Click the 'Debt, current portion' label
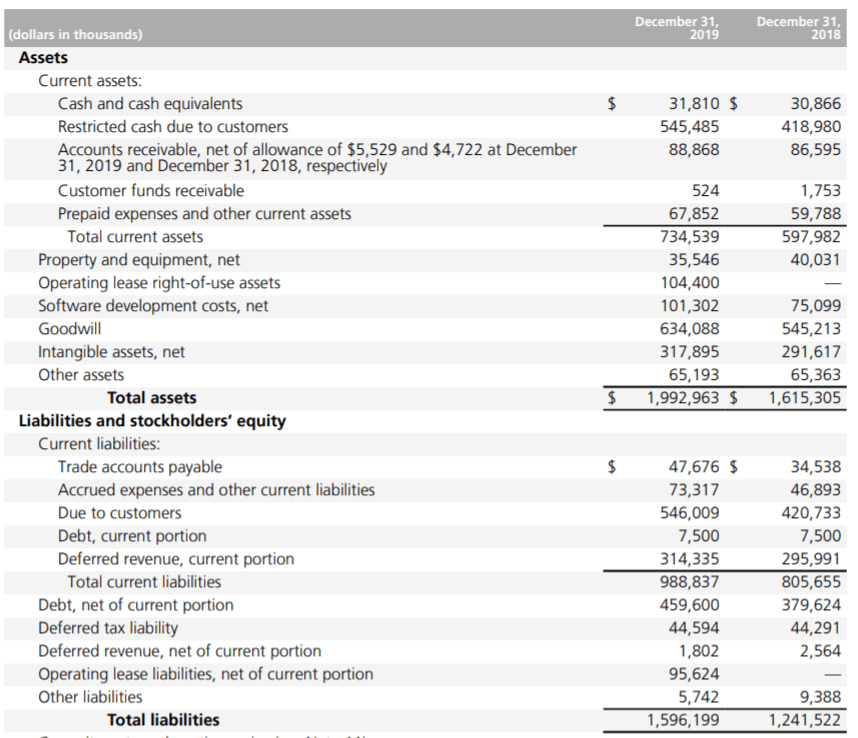The height and width of the screenshot is (738, 858). coord(132,536)
